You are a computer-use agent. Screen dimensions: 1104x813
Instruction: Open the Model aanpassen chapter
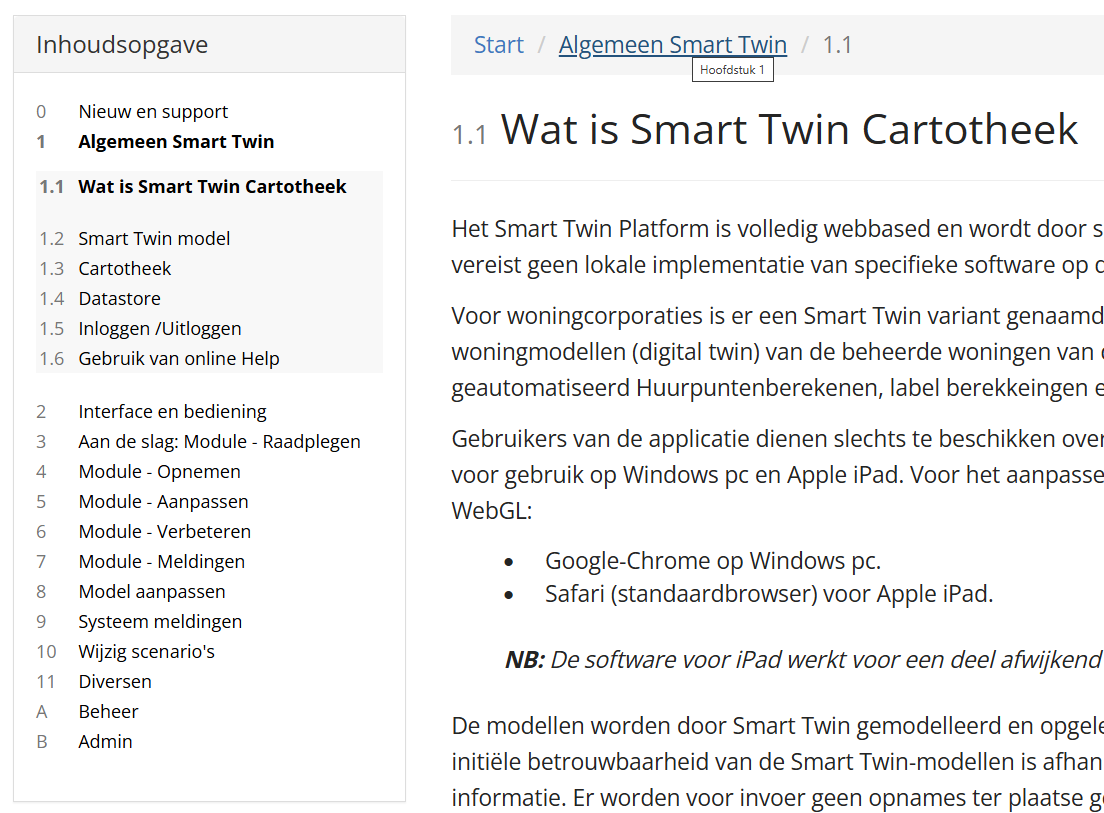[152, 592]
